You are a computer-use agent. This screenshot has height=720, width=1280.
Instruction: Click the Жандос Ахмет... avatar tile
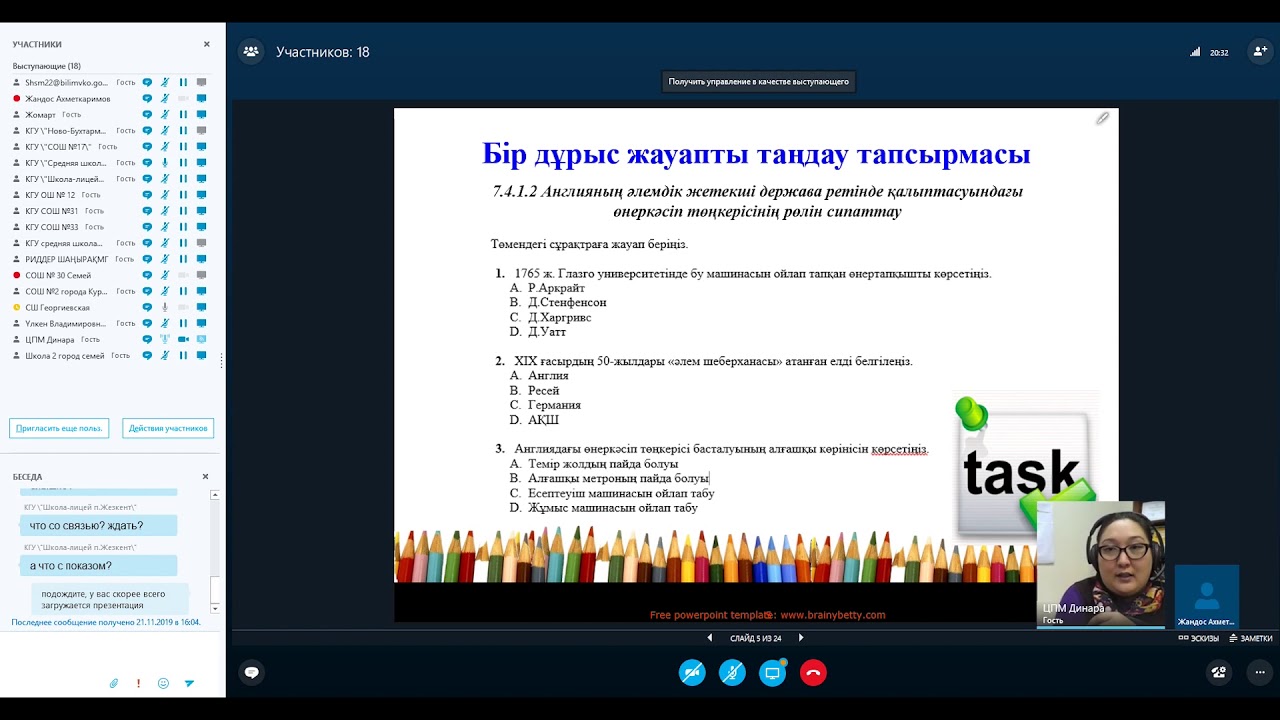[1207, 597]
